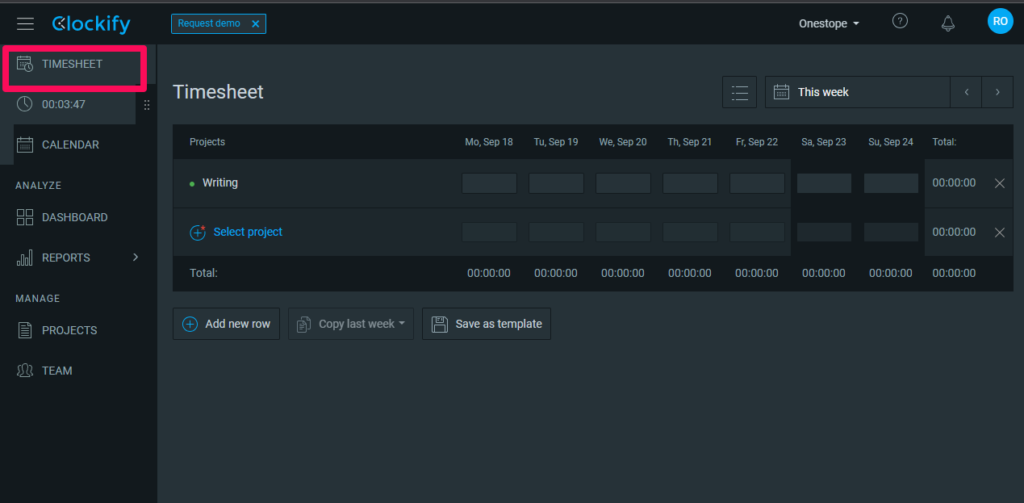
Task: Open the notifications bell
Action: (x=948, y=24)
